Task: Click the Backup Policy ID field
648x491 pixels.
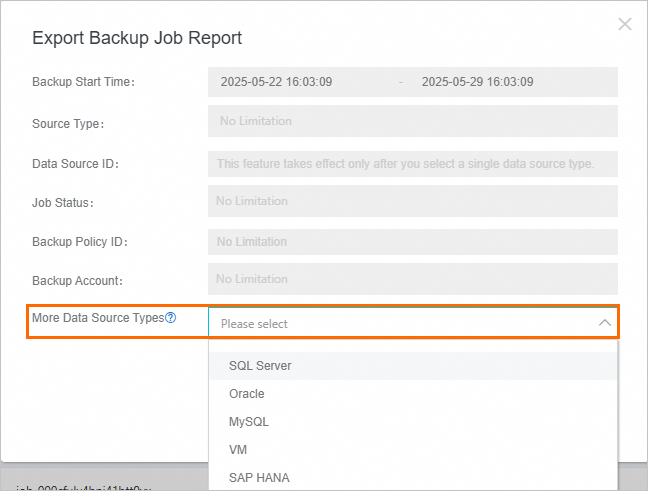Action: point(412,241)
